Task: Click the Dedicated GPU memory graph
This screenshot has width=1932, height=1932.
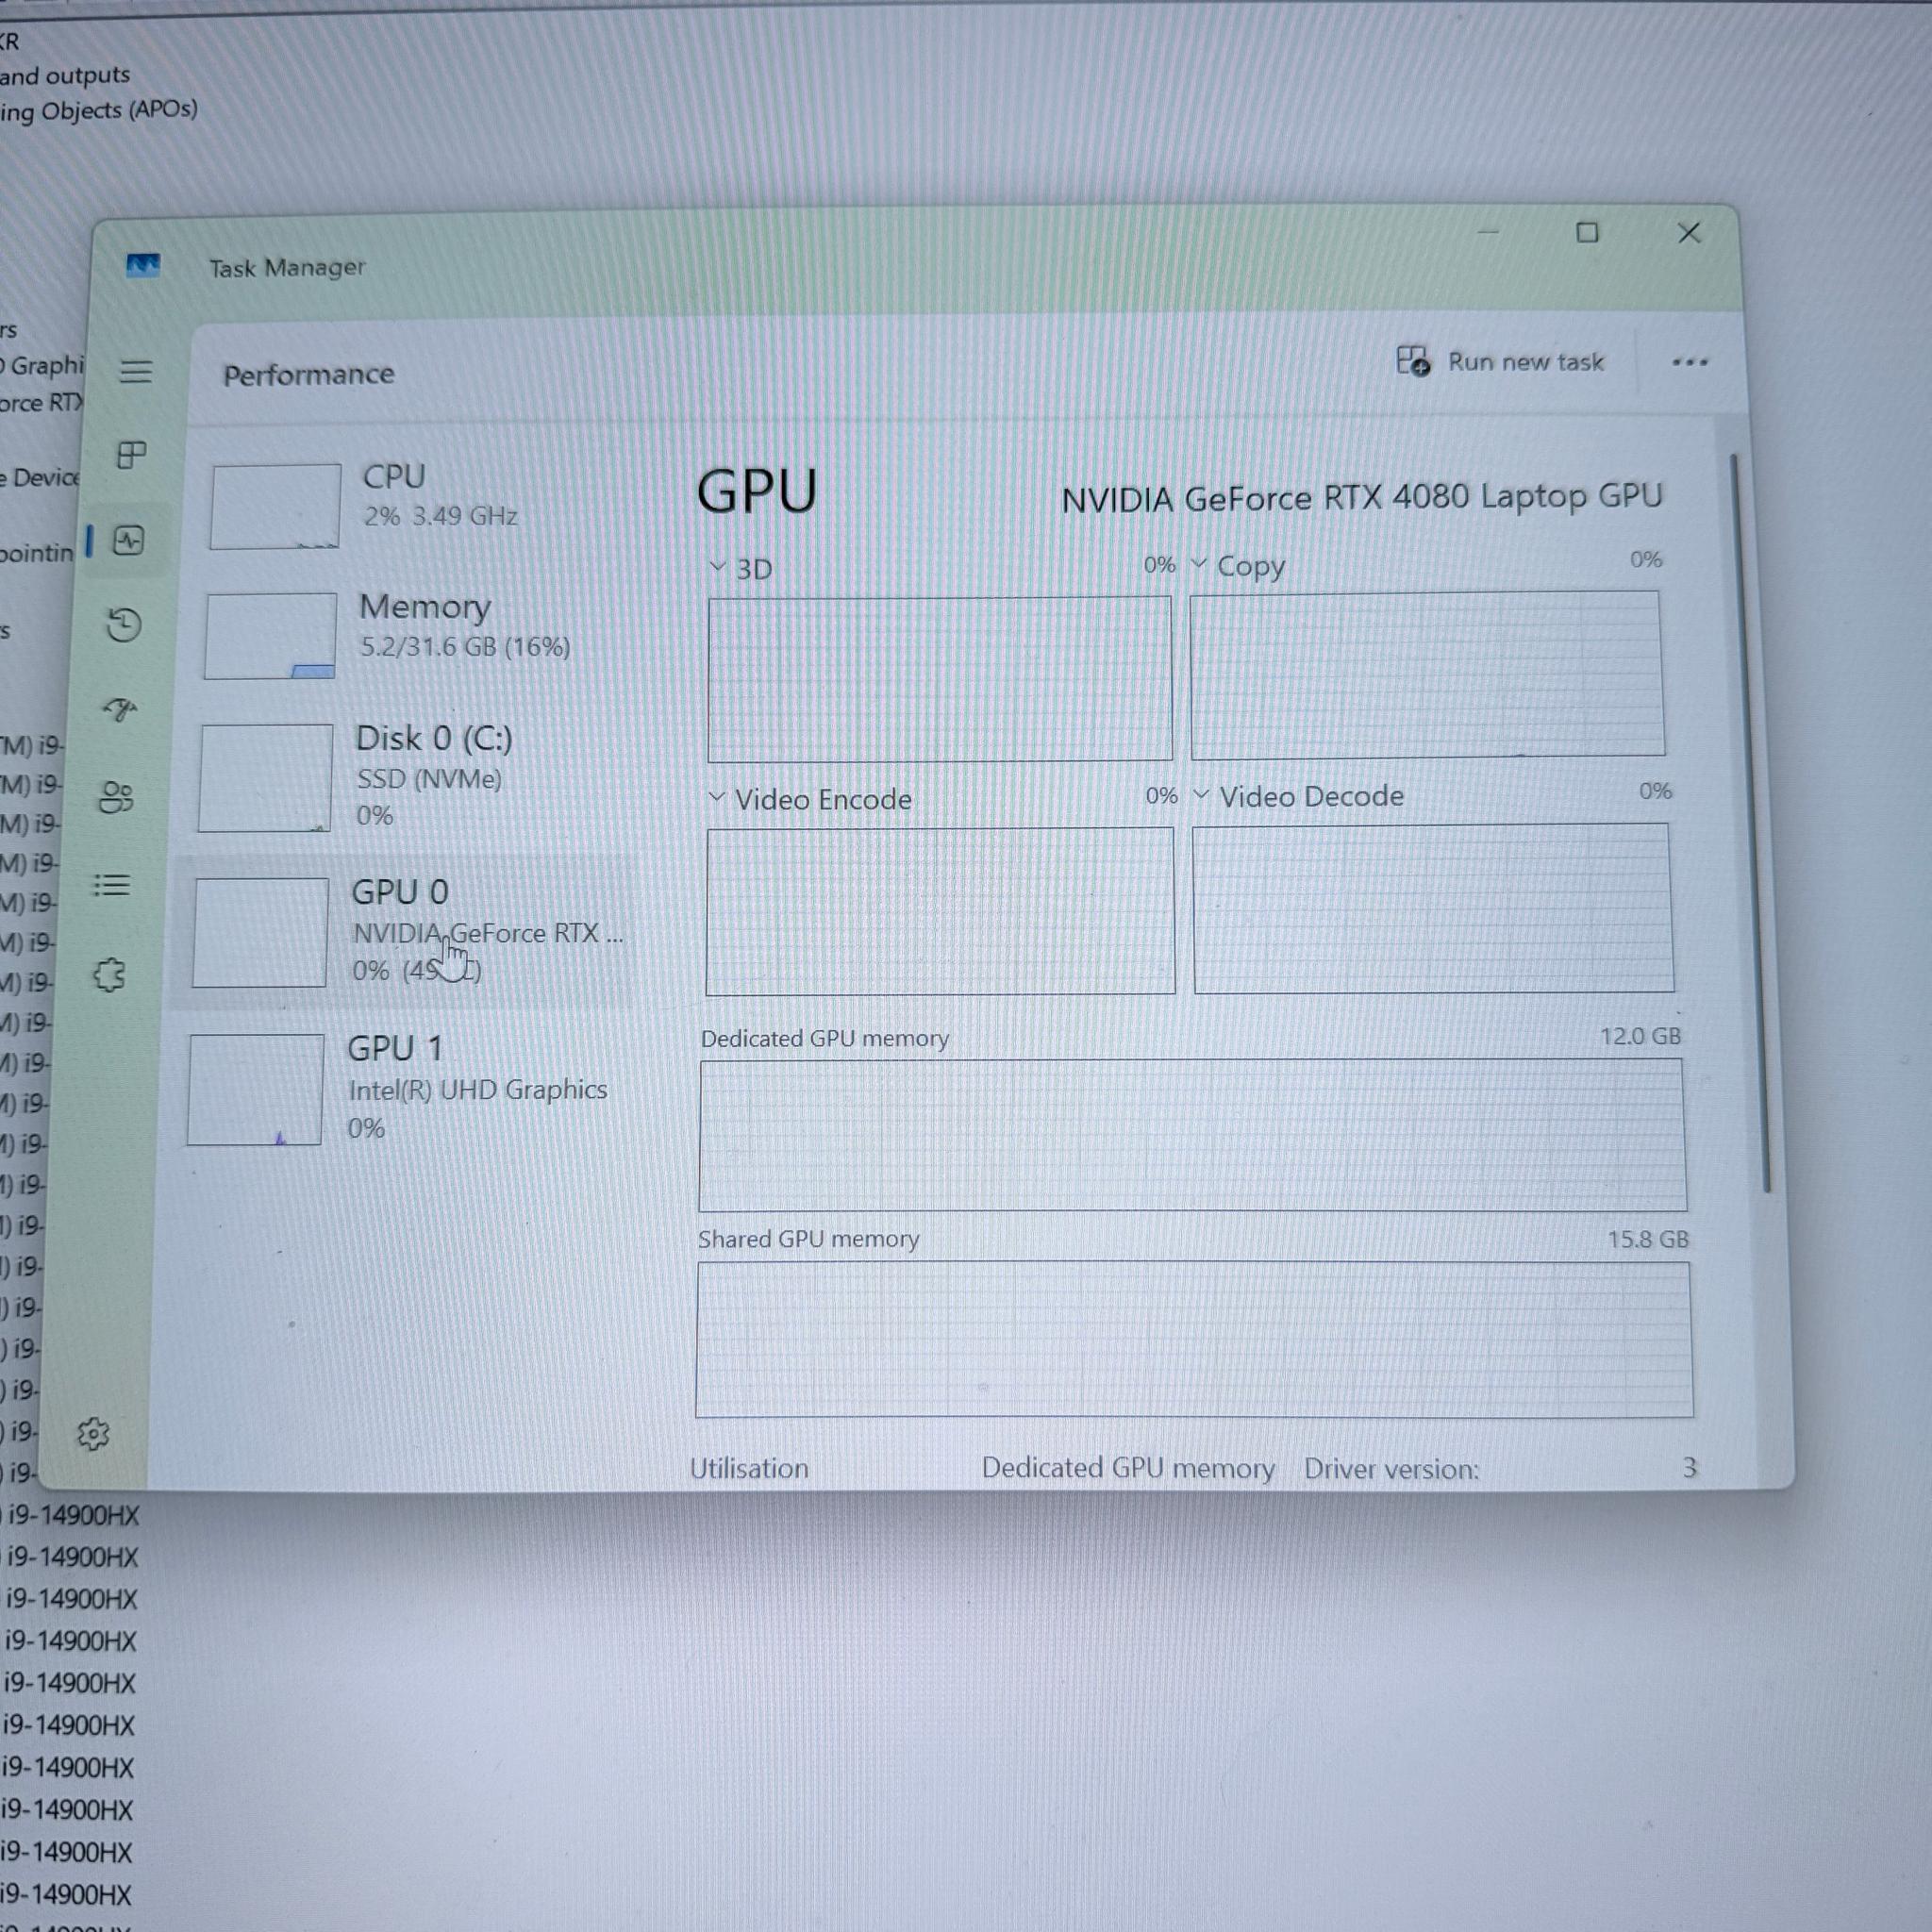Action: coord(1191,1136)
